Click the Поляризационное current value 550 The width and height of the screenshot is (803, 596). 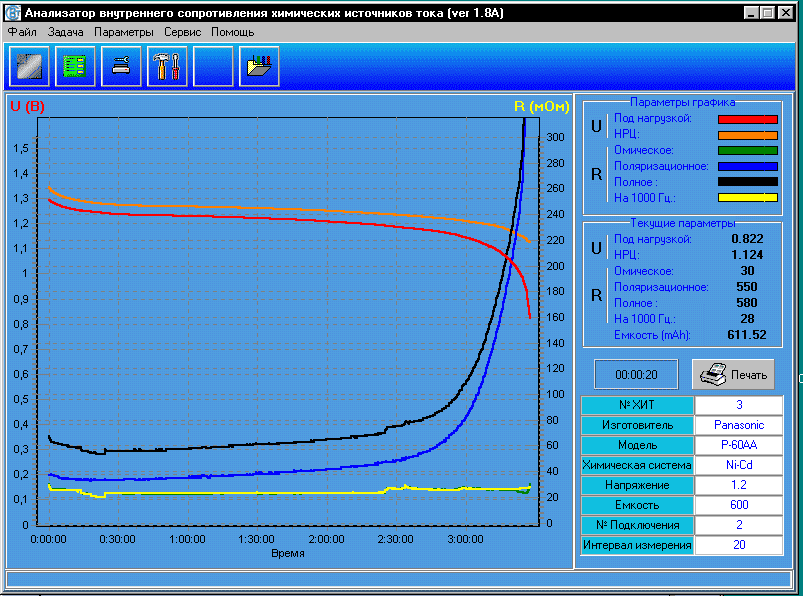[x=747, y=287]
